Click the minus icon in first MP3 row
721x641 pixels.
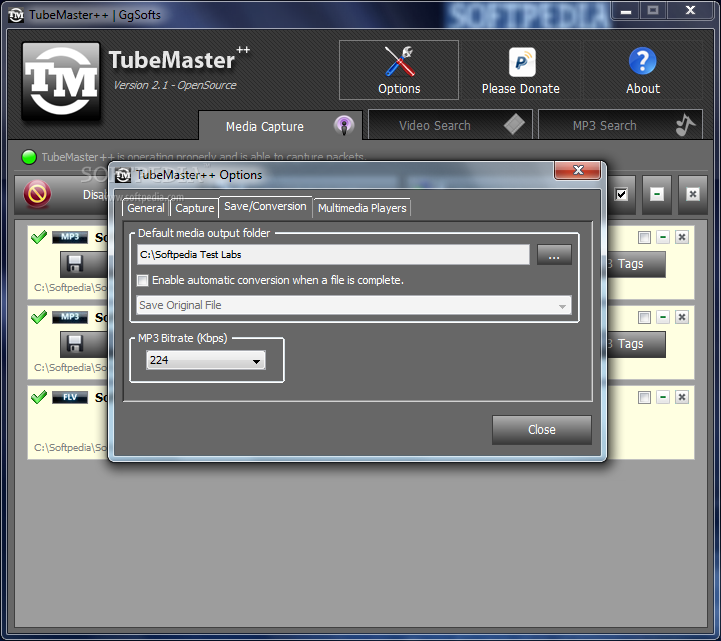coord(663,237)
